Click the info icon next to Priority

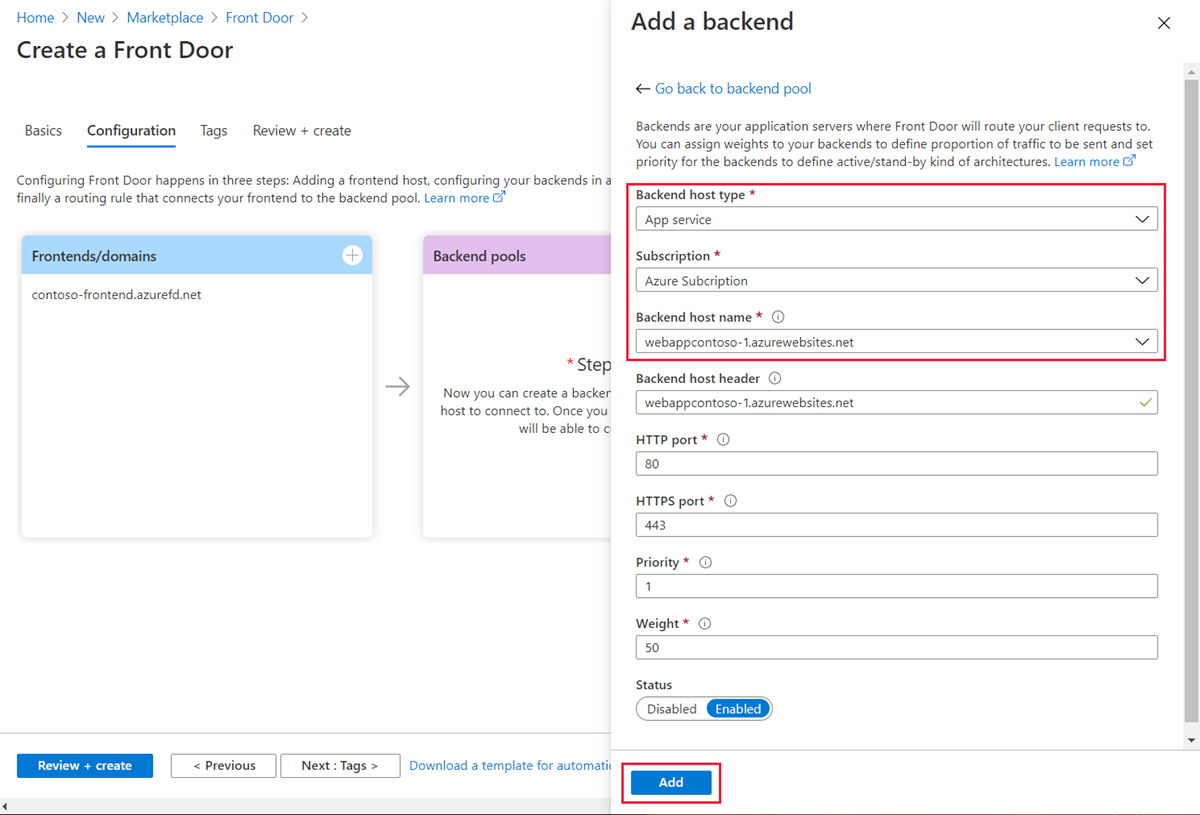tap(705, 562)
